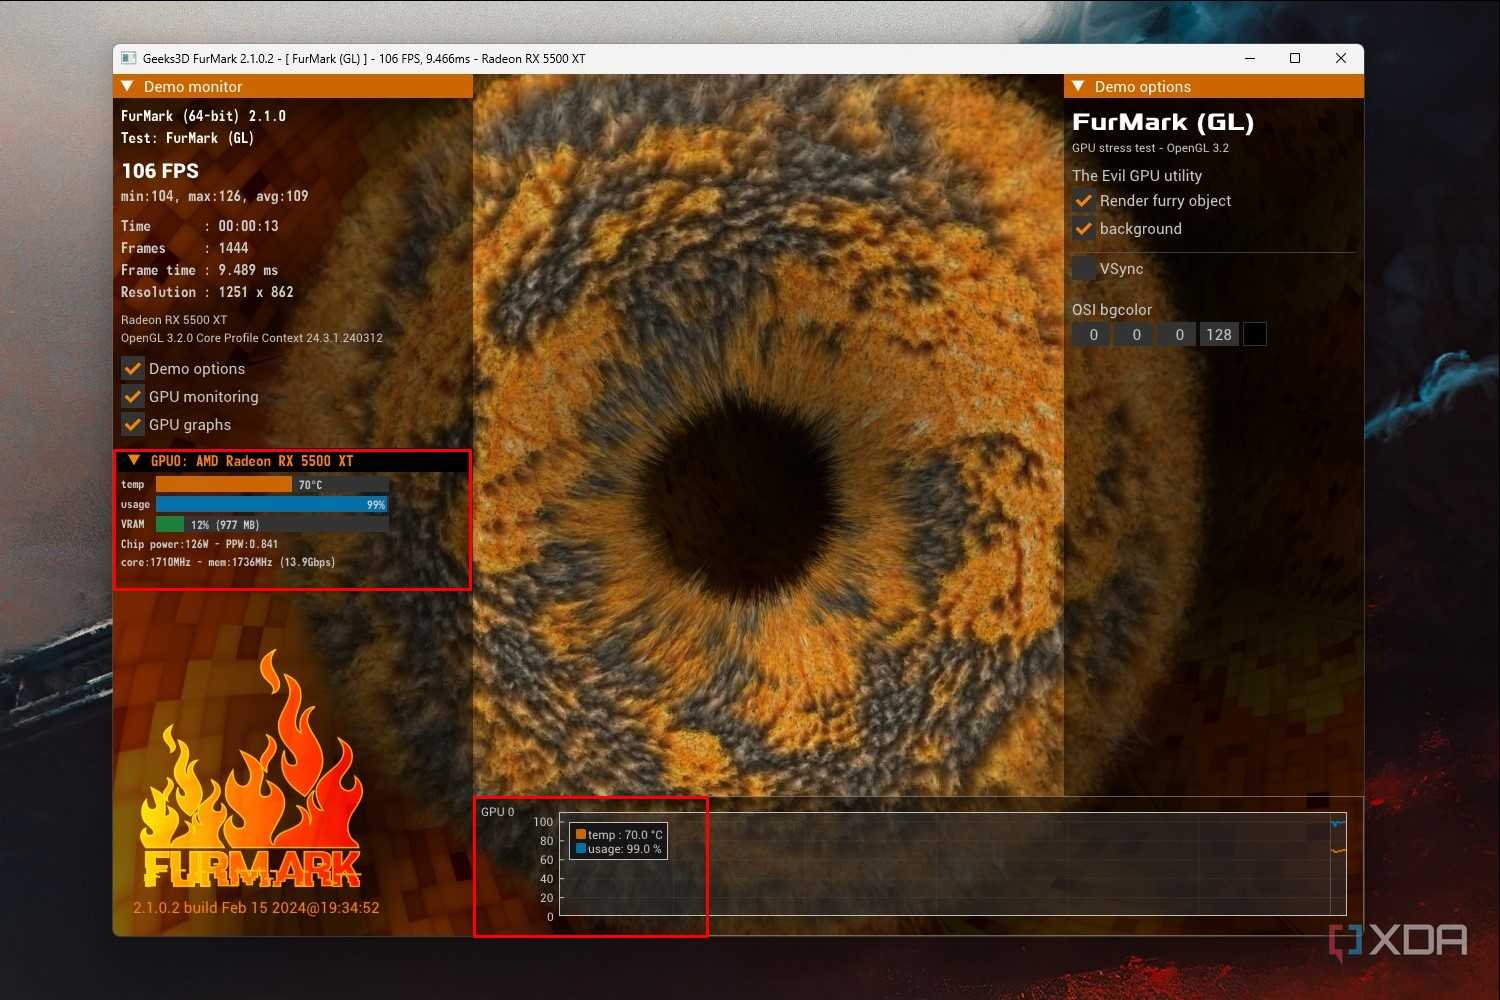The image size is (1500, 1000).
Task: Open the OSI bgcolor black color swatch
Action: pyautogui.click(x=1255, y=334)
